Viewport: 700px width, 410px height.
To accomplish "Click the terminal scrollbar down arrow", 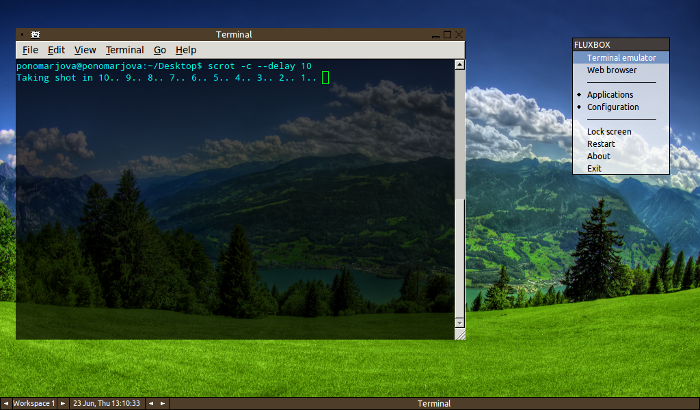I will tap(459, 322).
